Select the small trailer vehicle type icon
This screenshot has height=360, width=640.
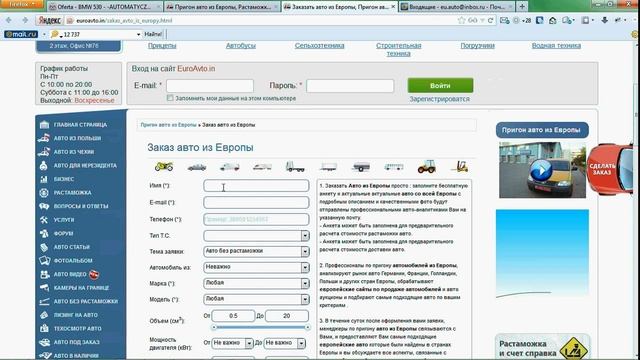tap(361, 167)
